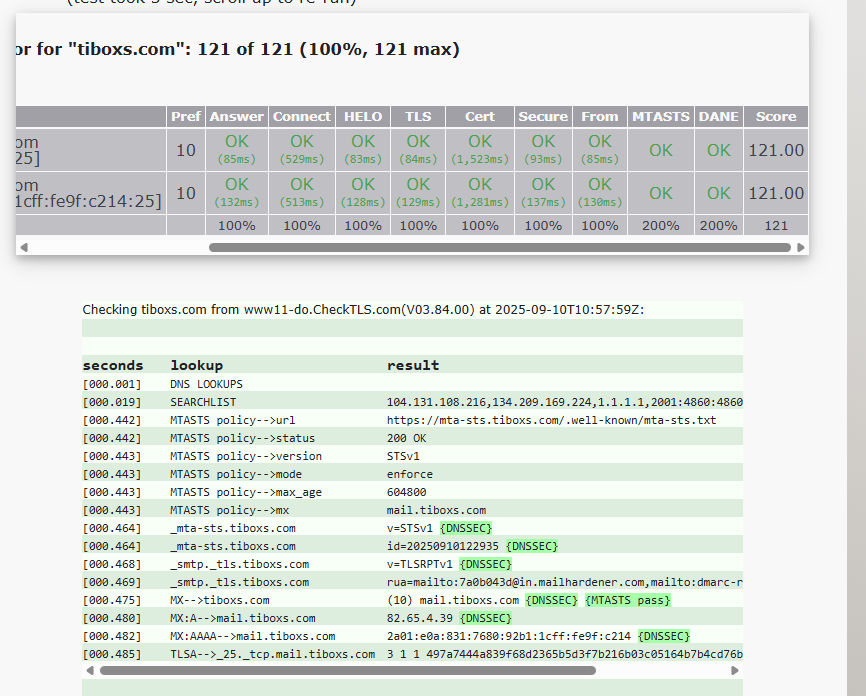Click the left arrow of the lookup log scrollbar

pos(90,671)
